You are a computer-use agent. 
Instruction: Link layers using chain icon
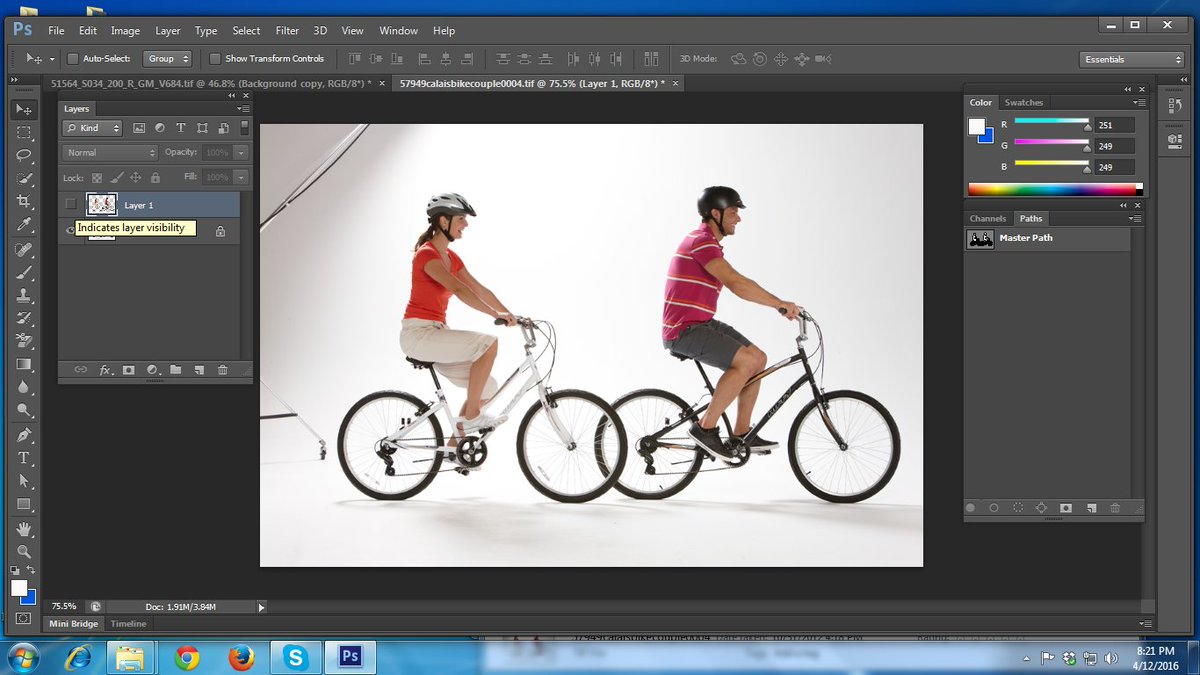coord(81,370)
